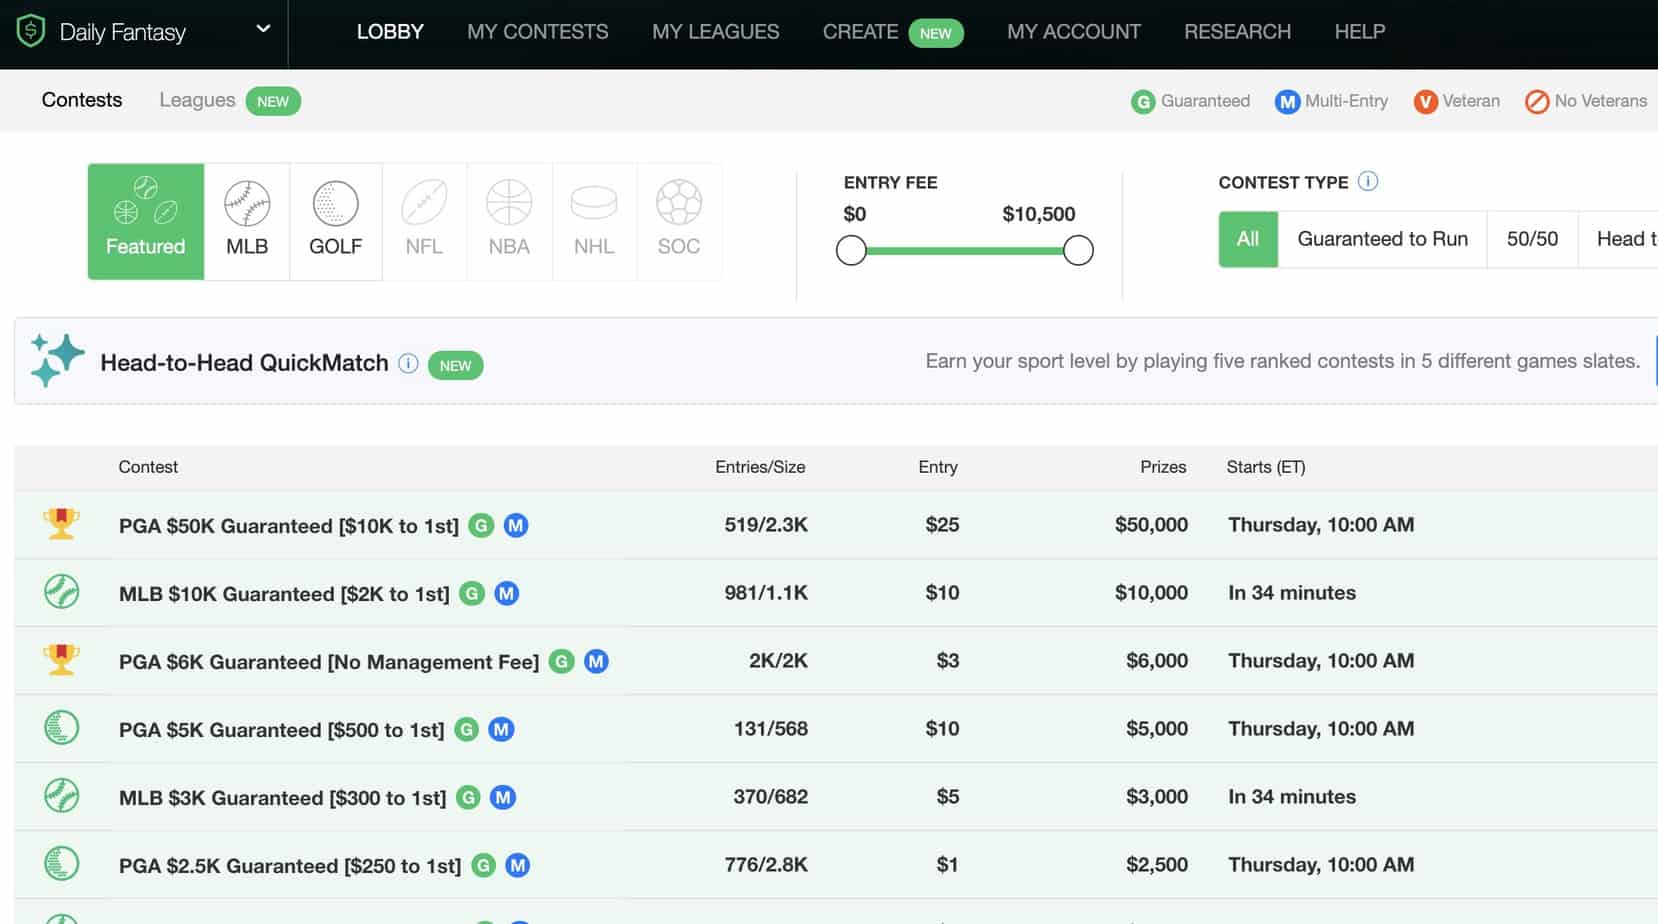Open PGA $5K Guaranteed contest
Viewport: 1658px width, 924px height.
(x=282, y=730)
